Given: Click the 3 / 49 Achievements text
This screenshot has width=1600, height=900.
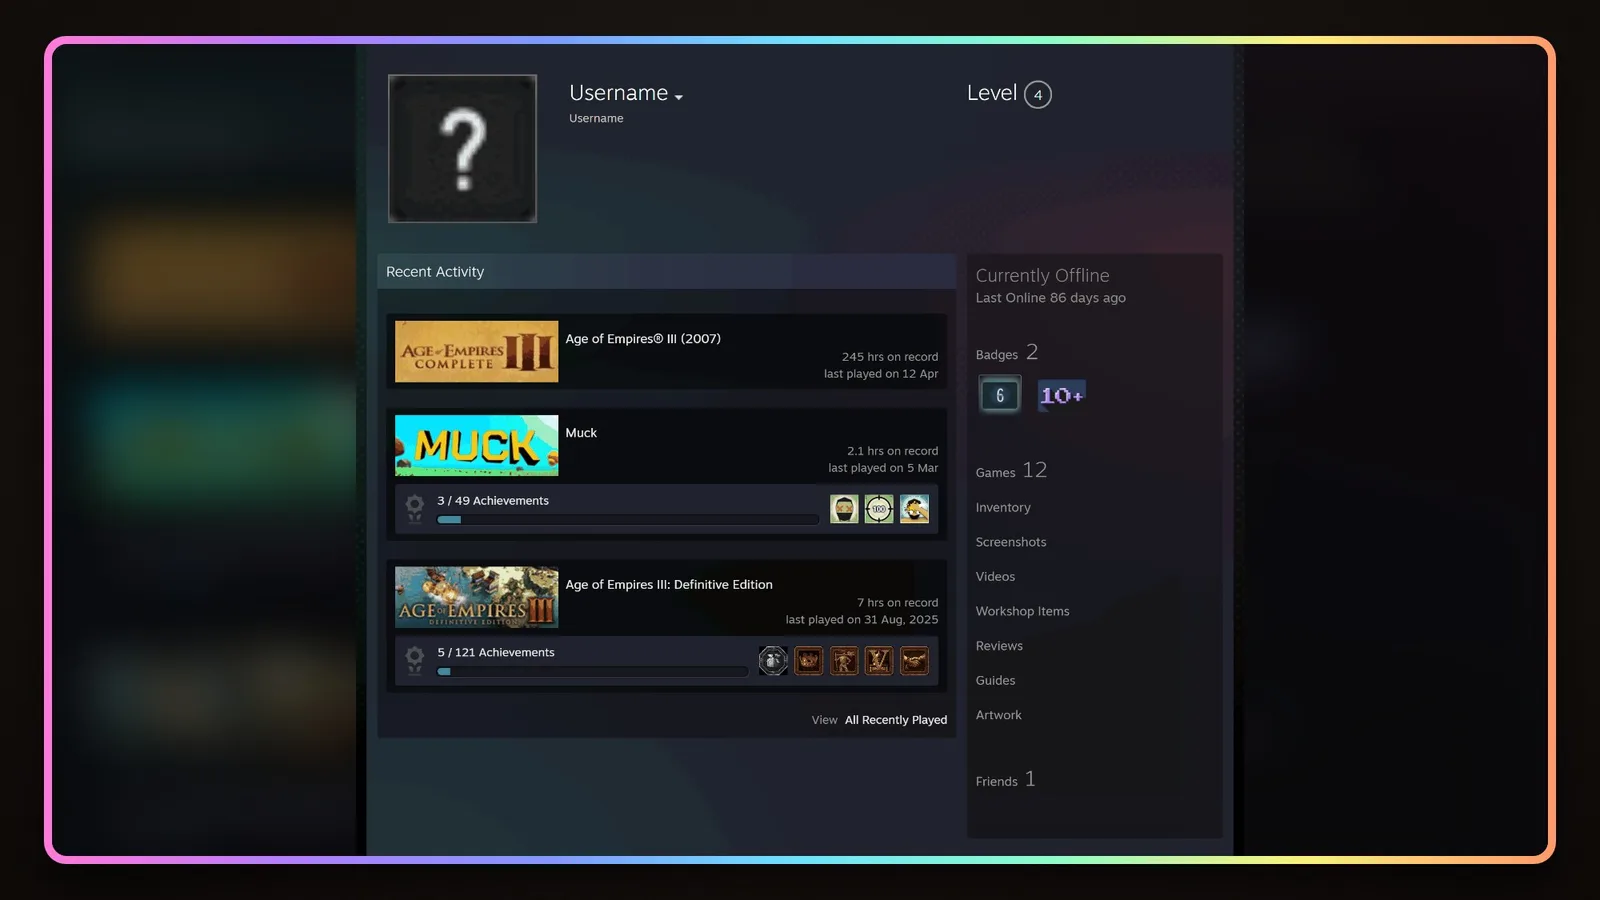Looking at the screenshot, I should pos(493,501).
